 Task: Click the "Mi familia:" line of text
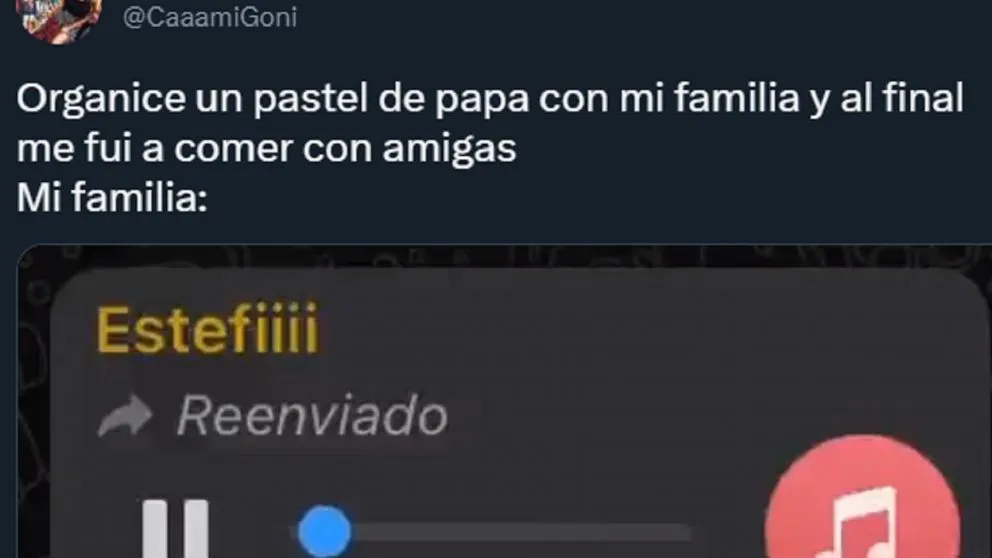click(x=112, y=198)
